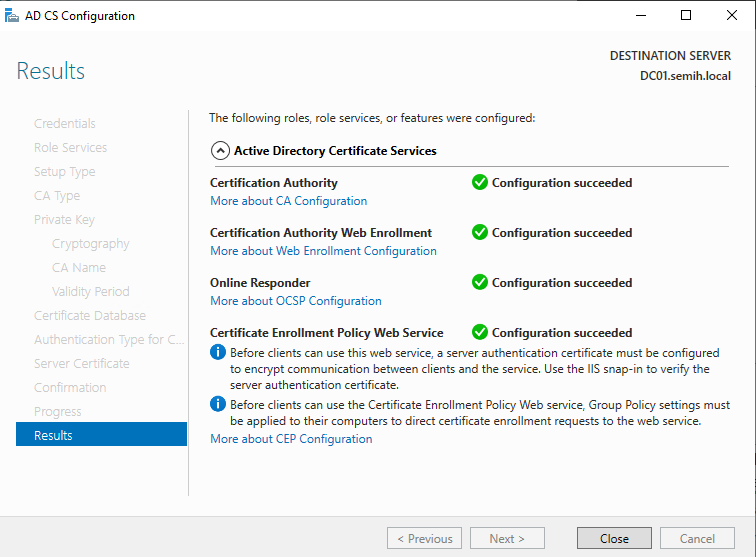
Task: Click Online Responder green success checkmark icon
Action: (x=480, y=283)
